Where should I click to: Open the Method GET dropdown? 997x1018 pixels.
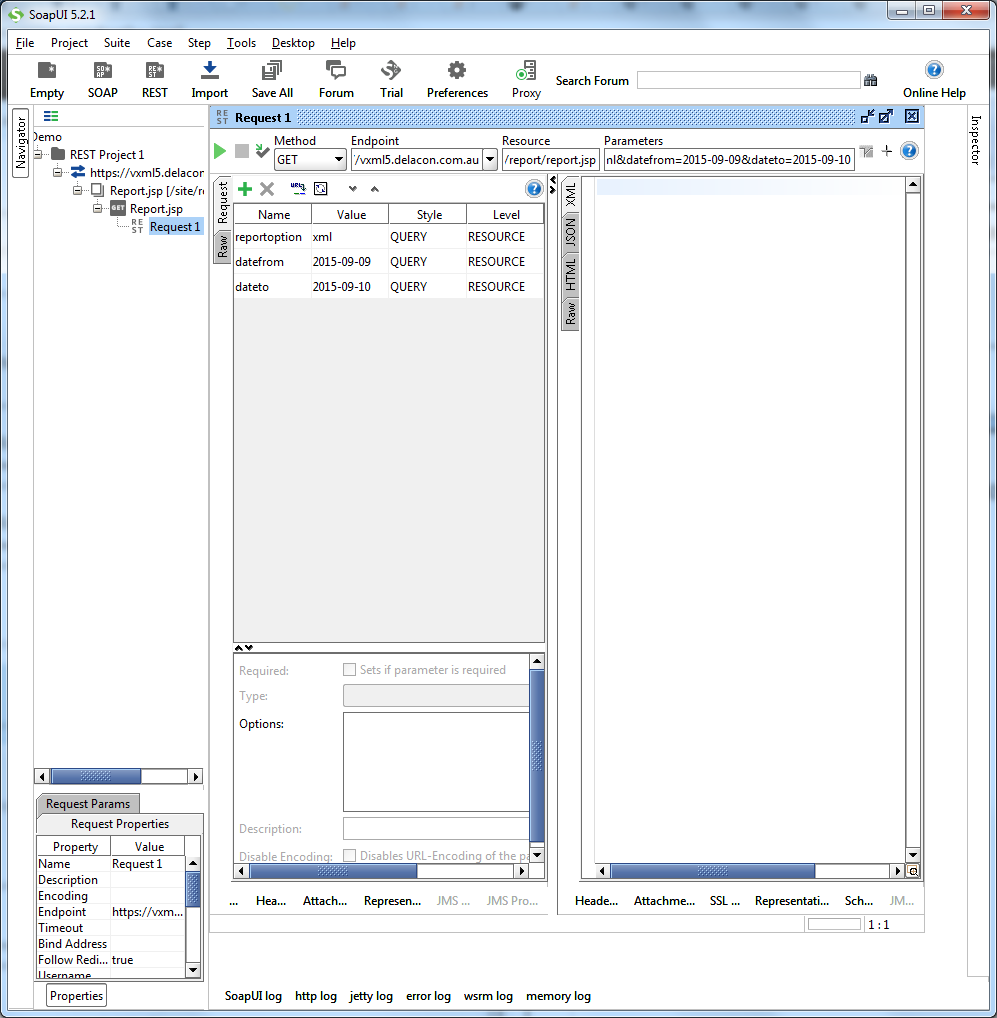(338, 159)
